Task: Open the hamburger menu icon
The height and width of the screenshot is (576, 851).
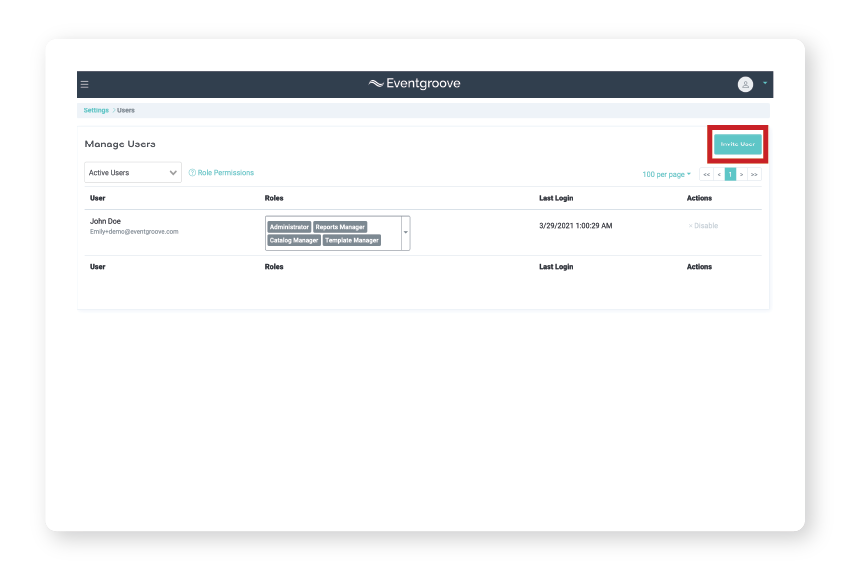Action: tap(85, 85)
